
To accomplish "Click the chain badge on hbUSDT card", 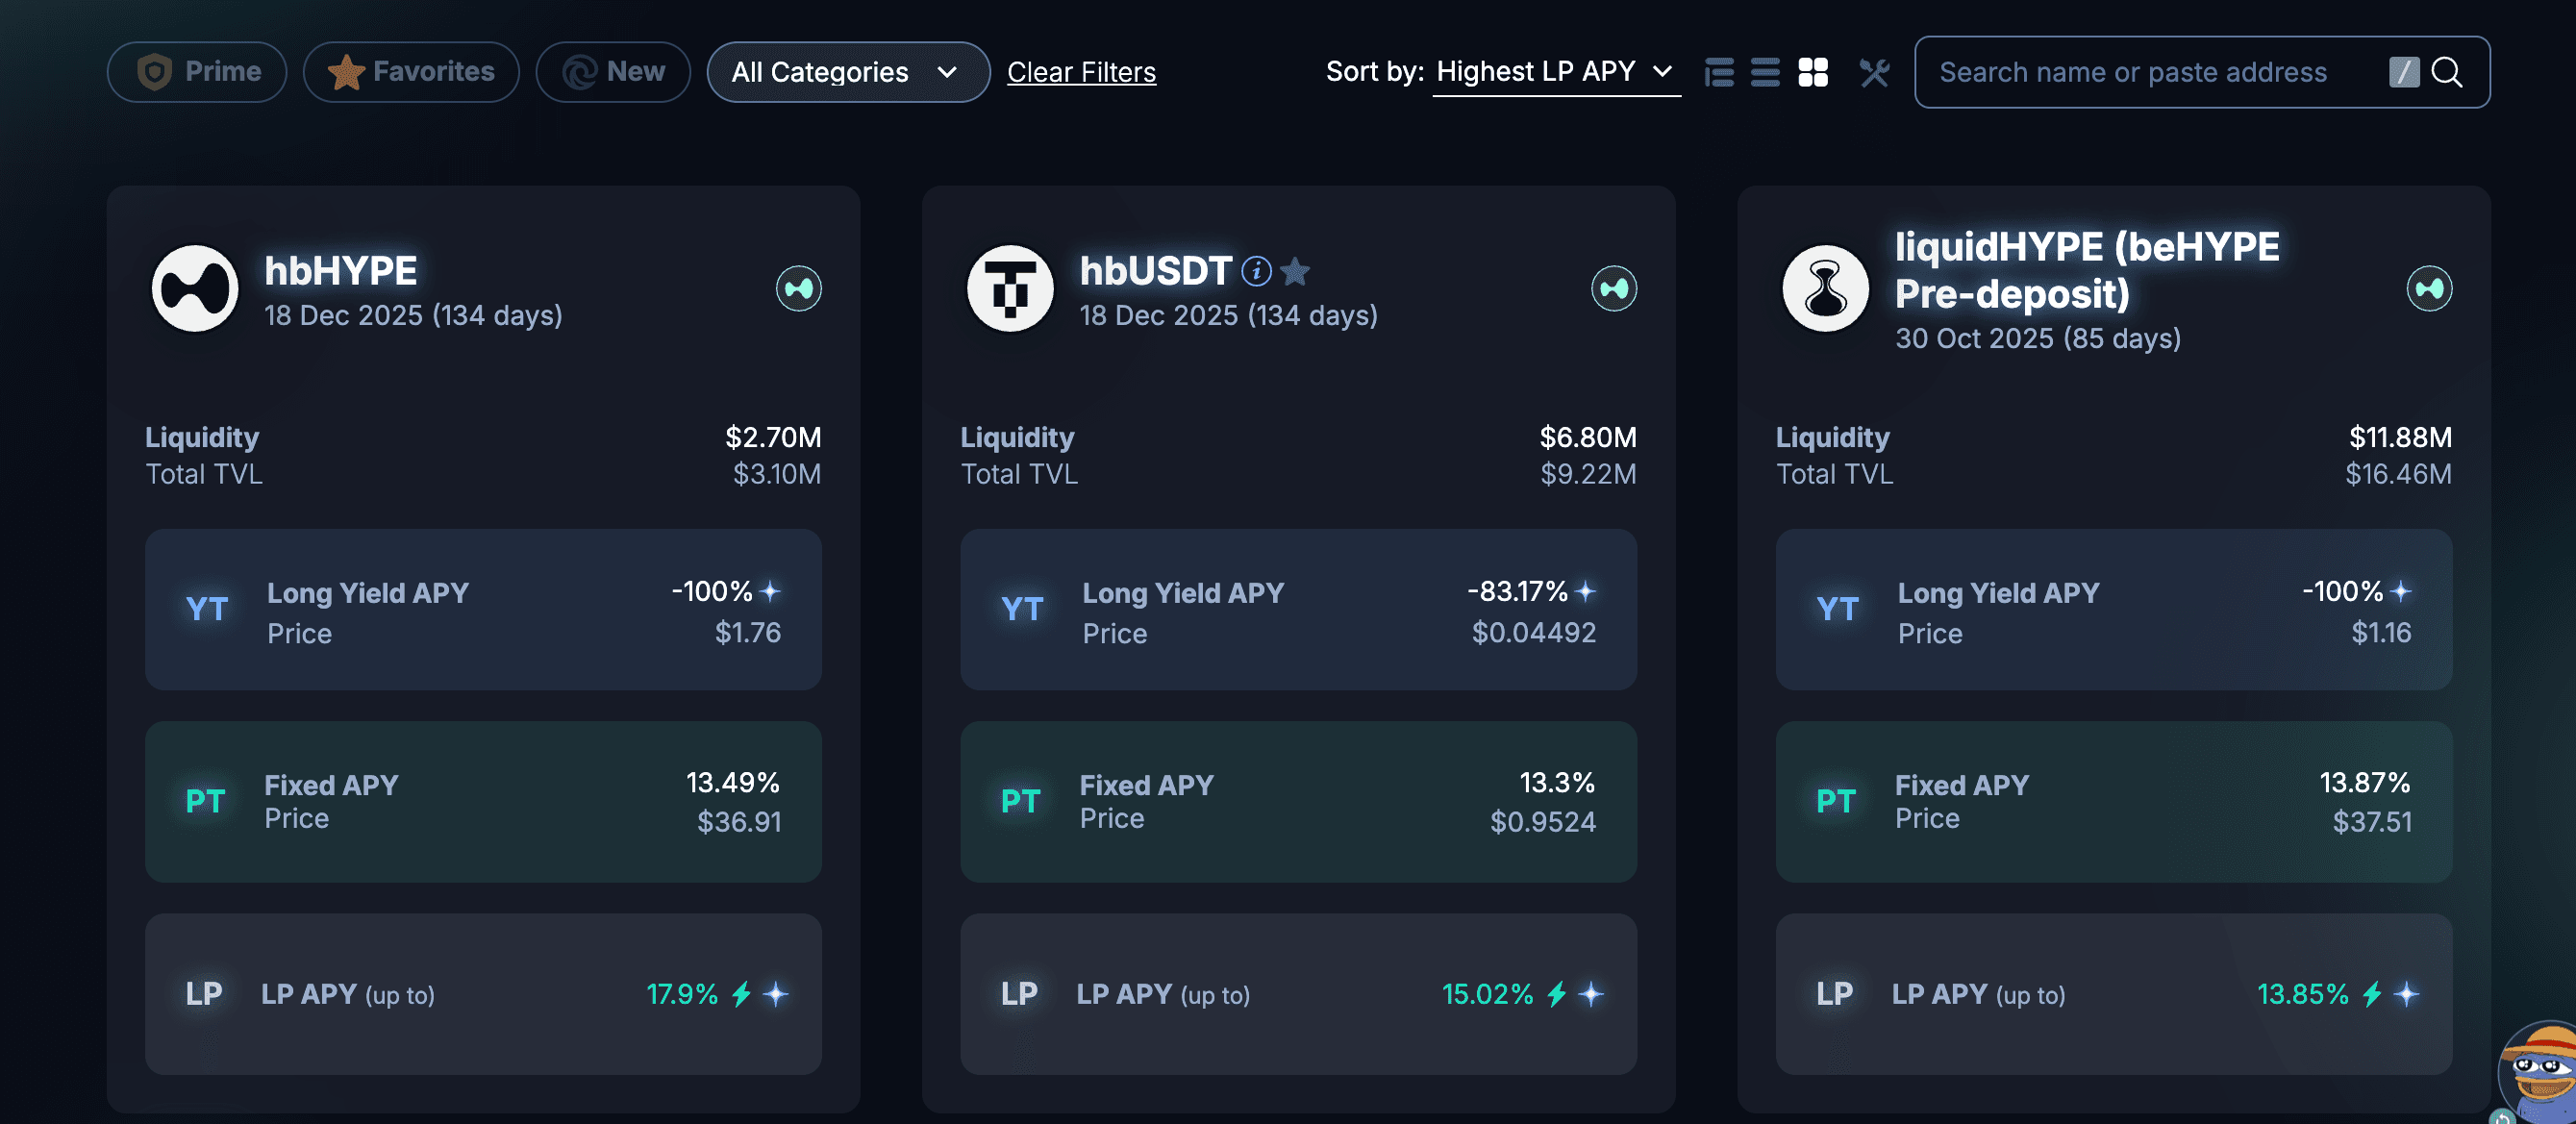I will 1614,289.
